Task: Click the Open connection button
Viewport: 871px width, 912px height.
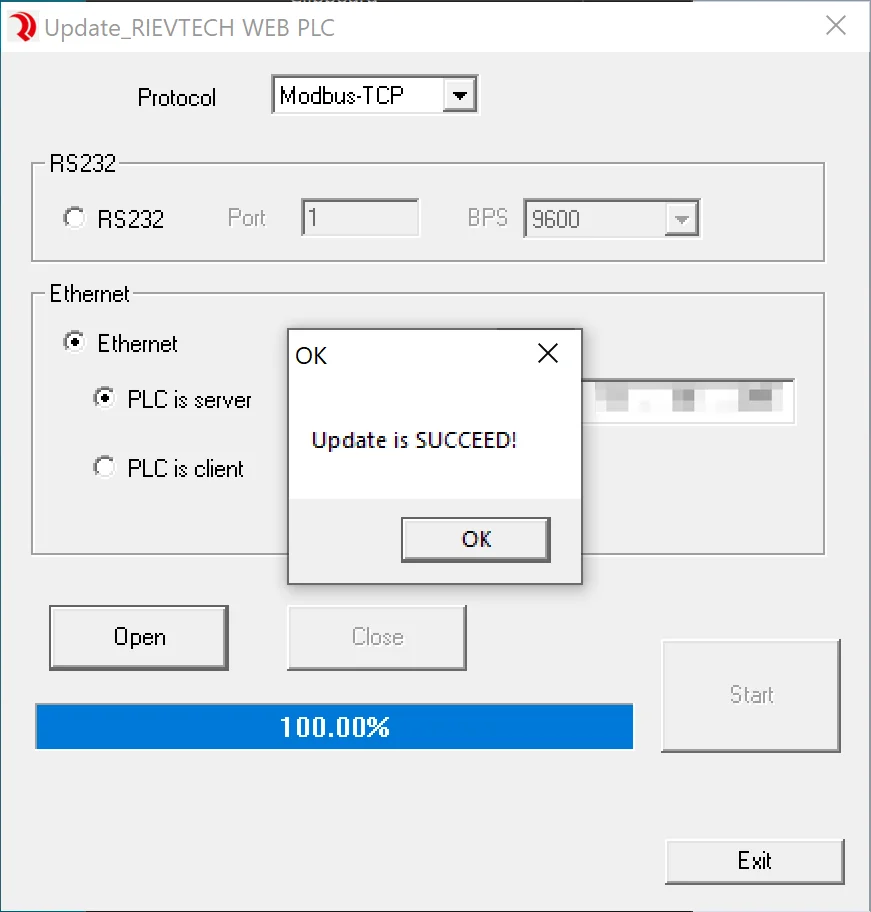Action: (x=139, y=637)
